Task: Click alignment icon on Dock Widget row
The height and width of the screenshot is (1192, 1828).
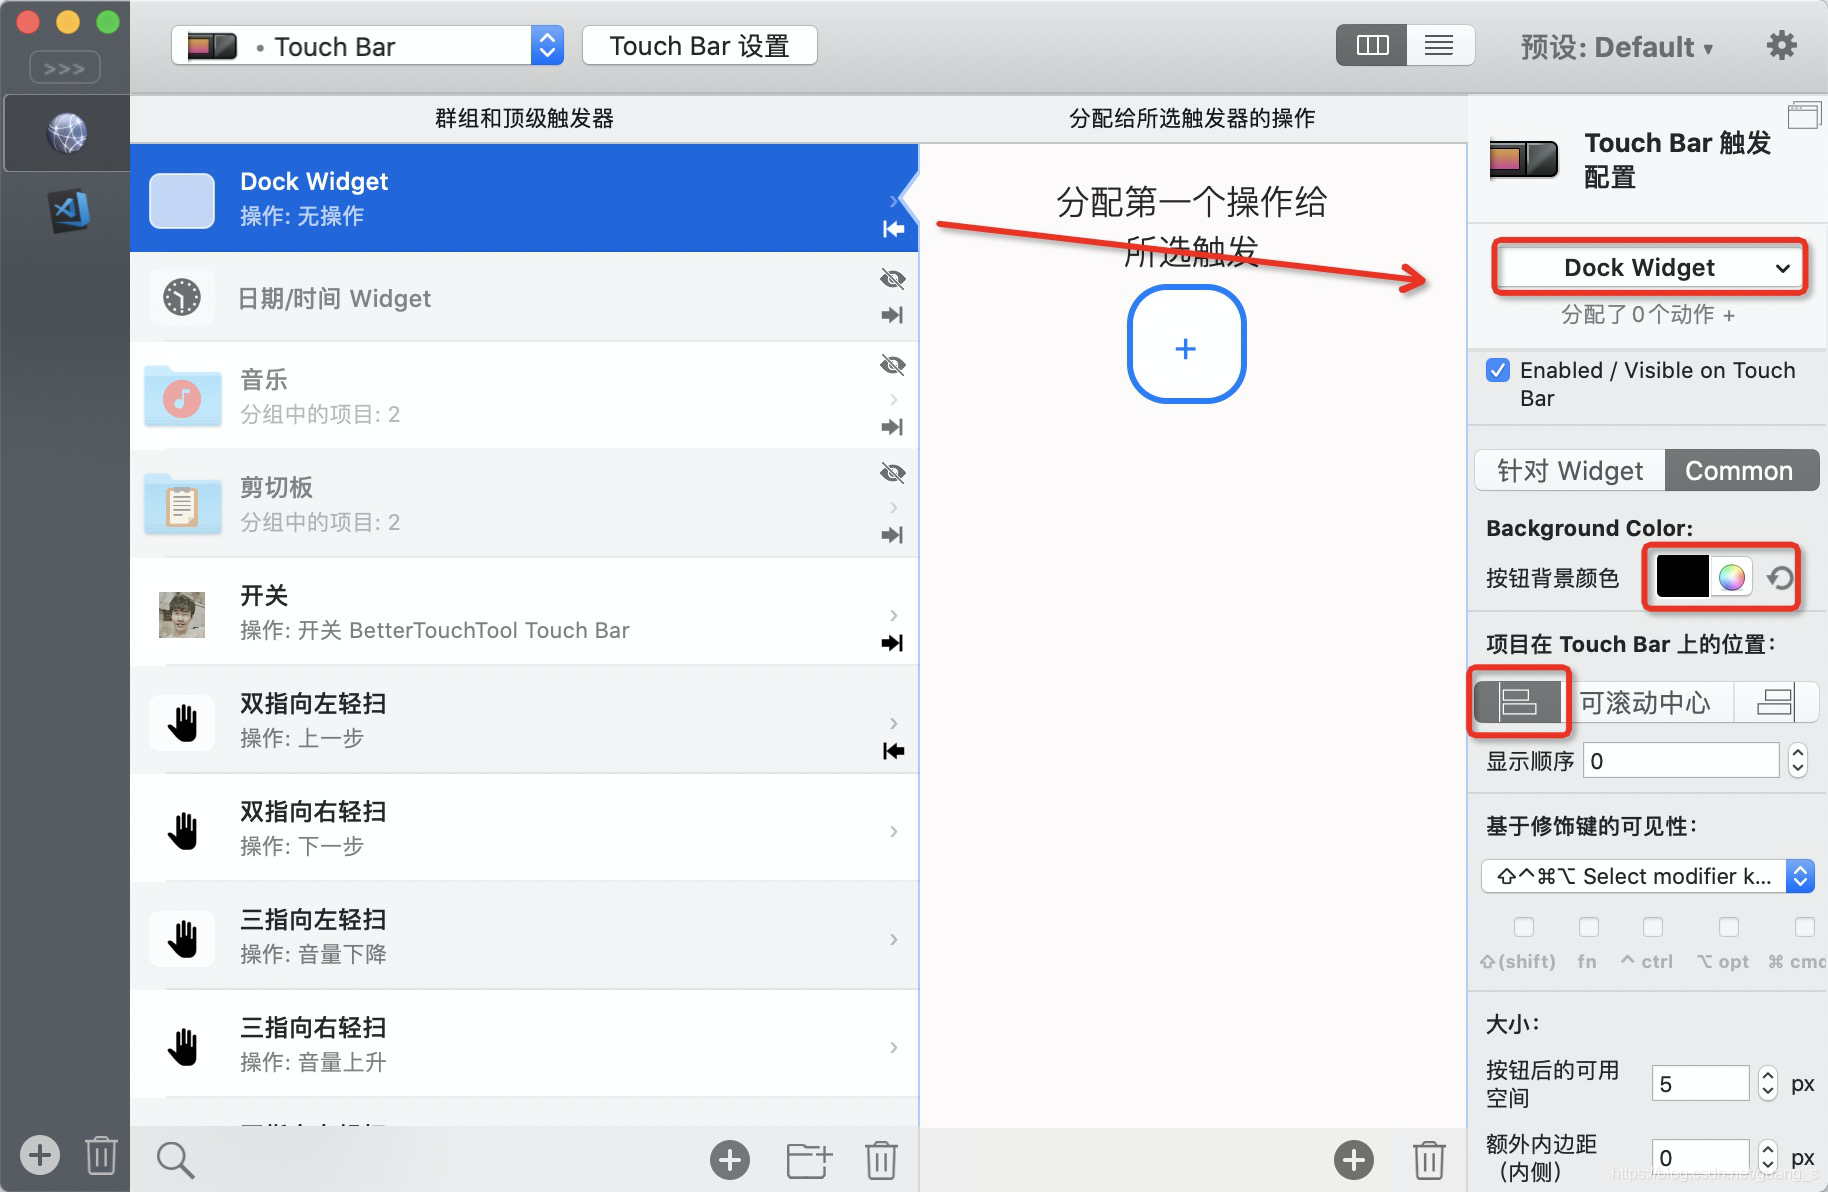Action: pos(893,229)
